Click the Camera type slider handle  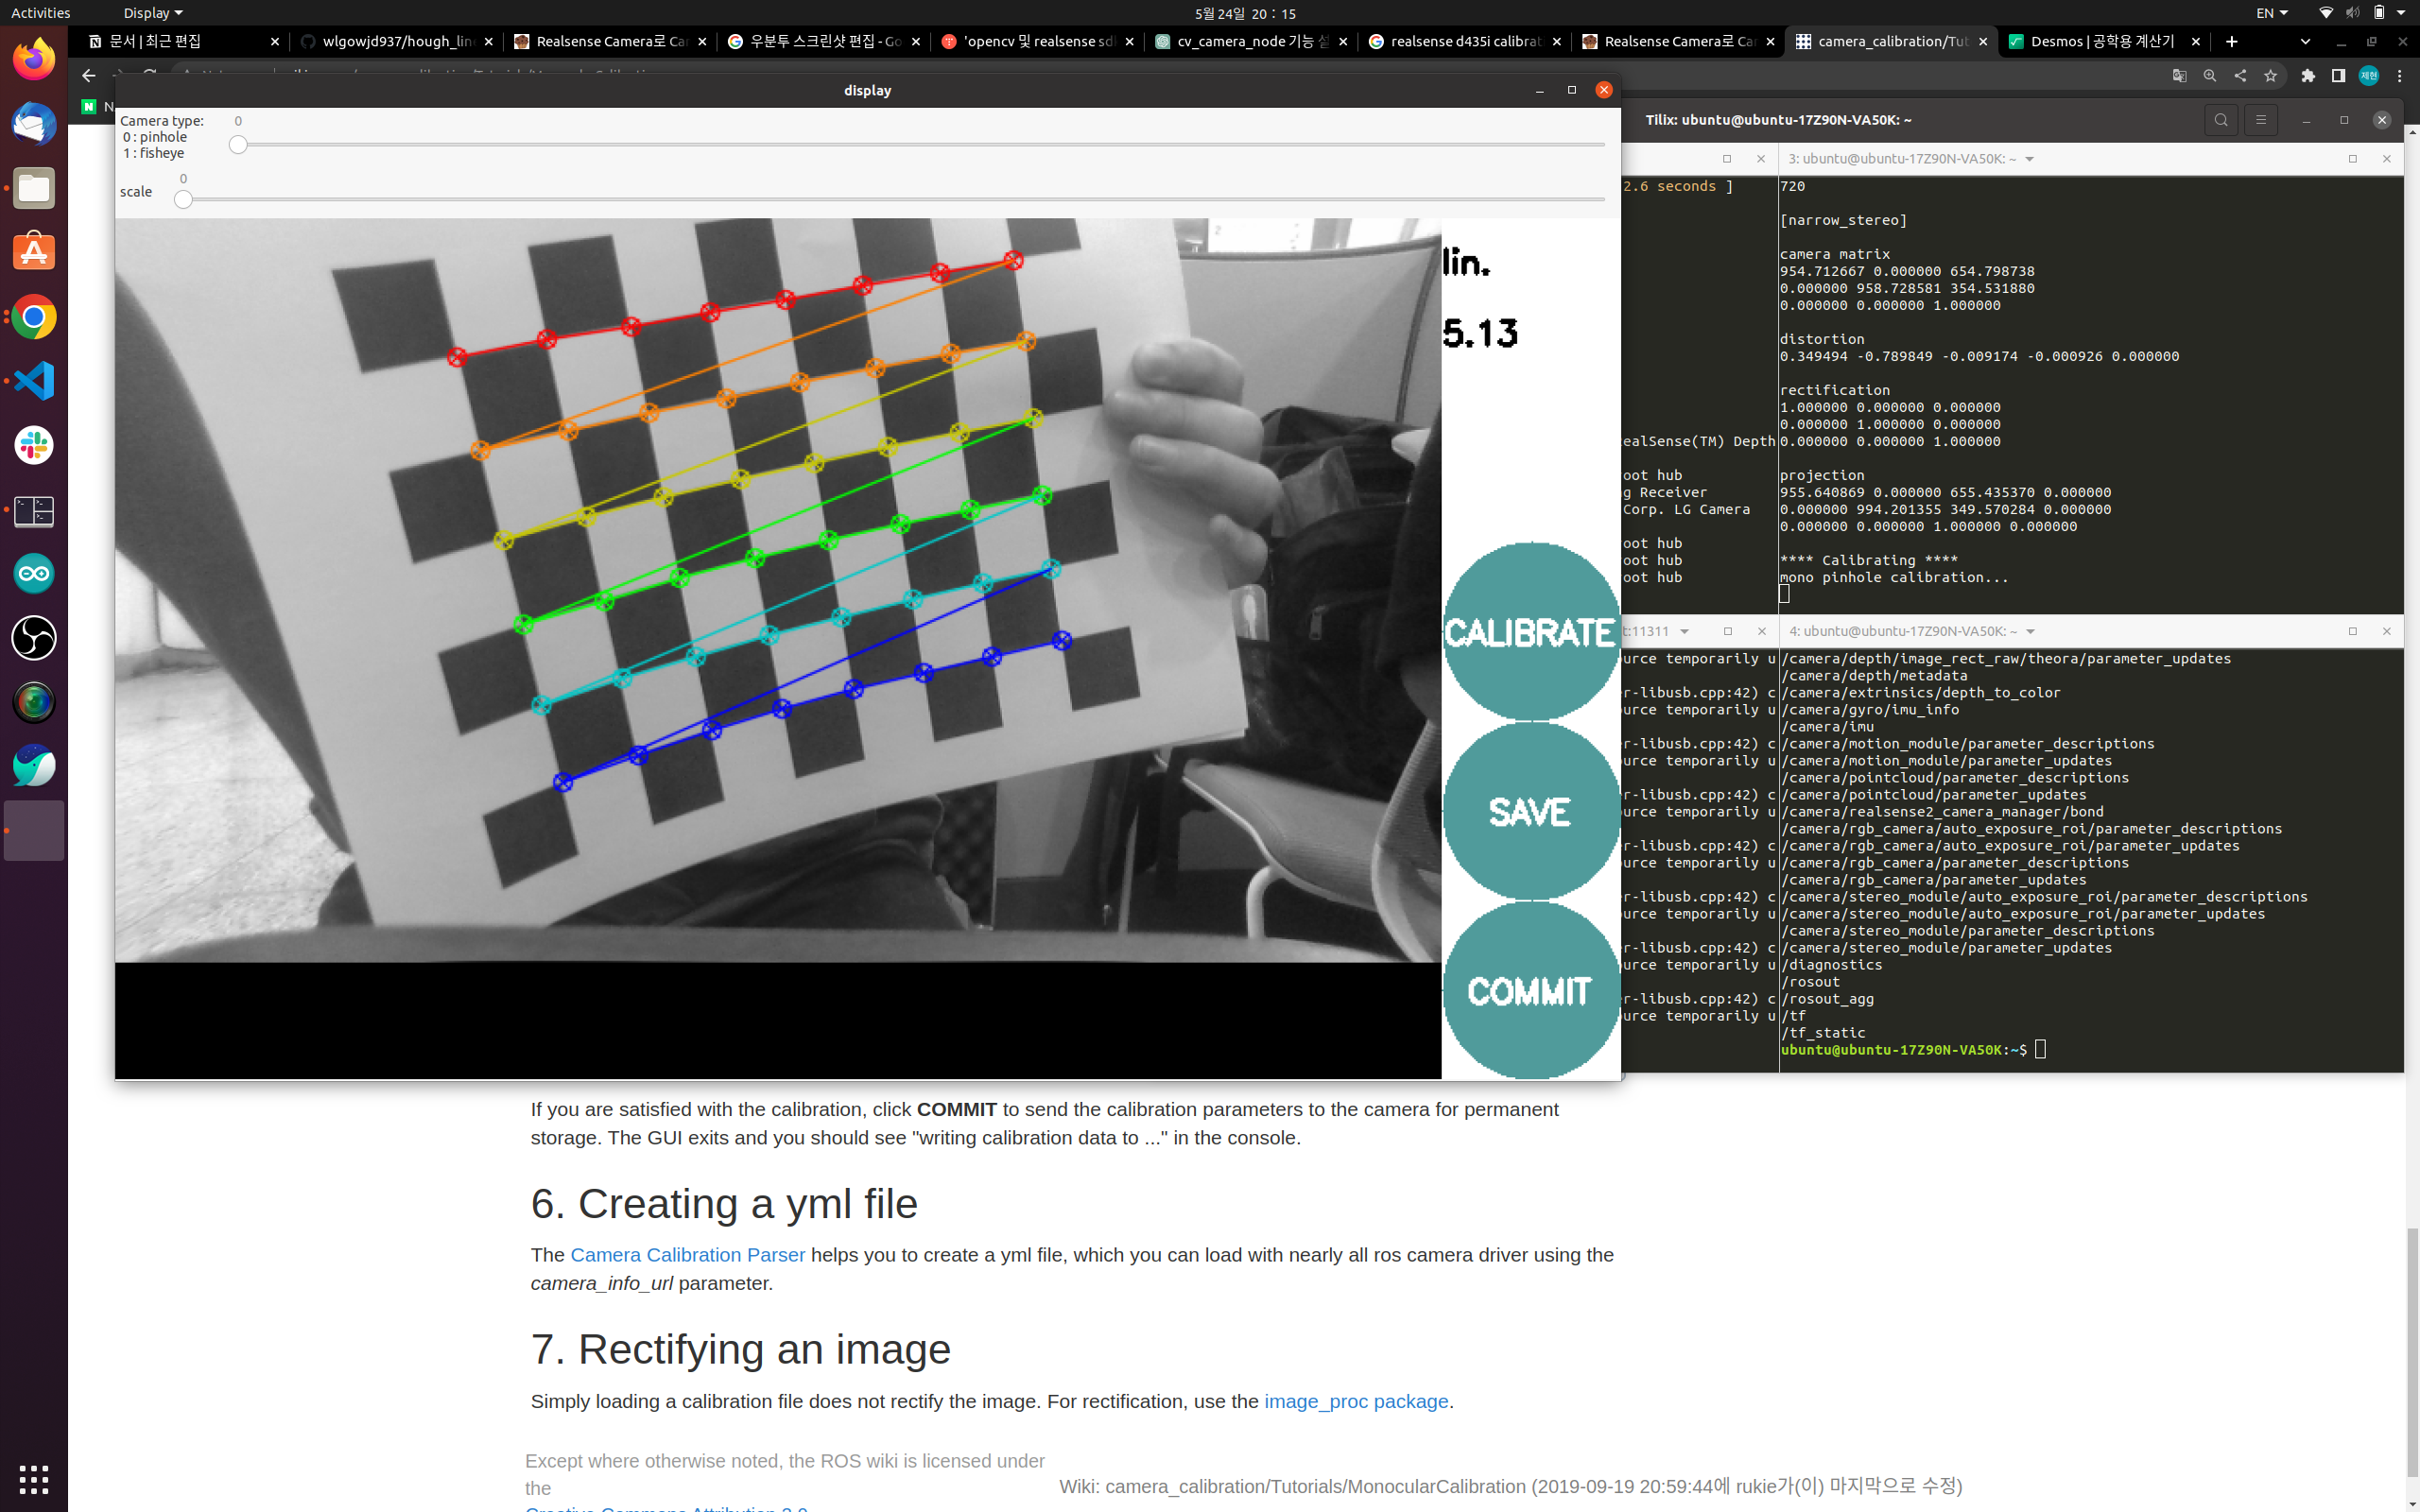(238, 145)
